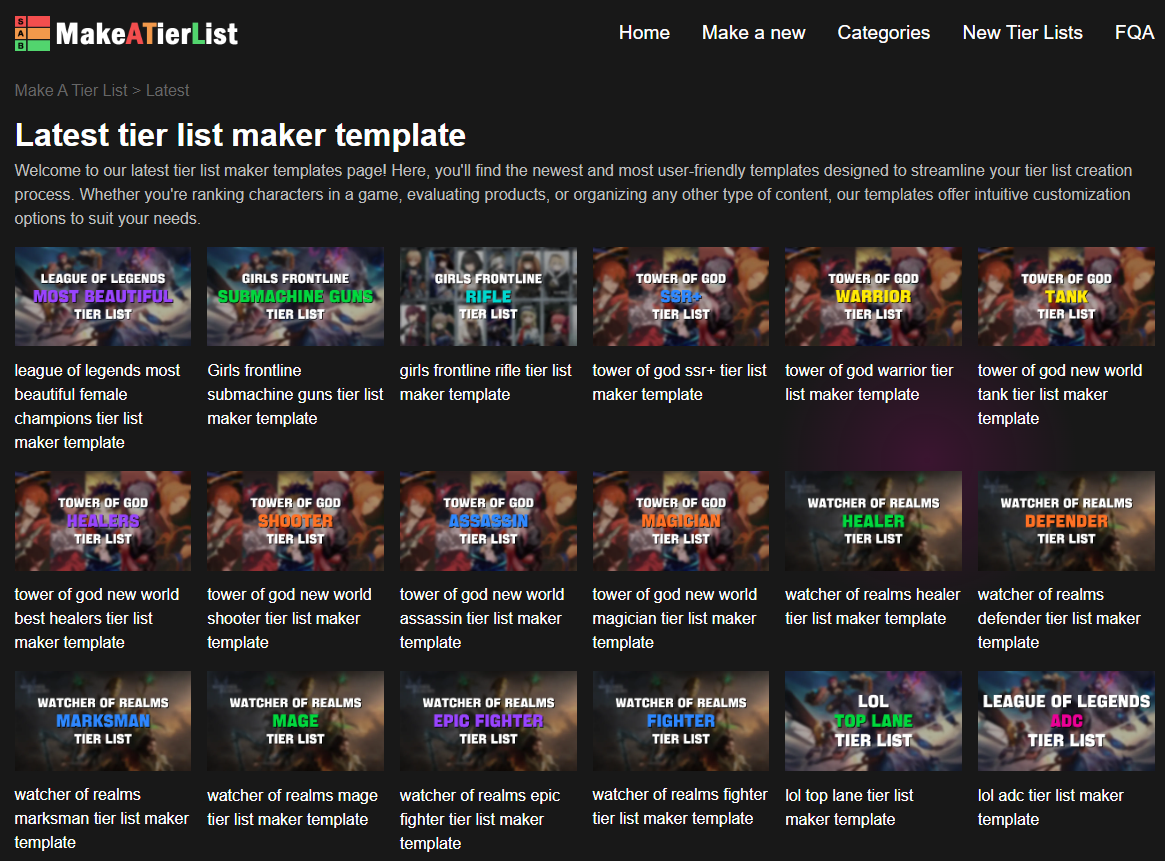Click tower of god warrior template link
Image resolution: width=1165 pixels, height=861 pixels.
pyautogui.click(x=869, y=383)
